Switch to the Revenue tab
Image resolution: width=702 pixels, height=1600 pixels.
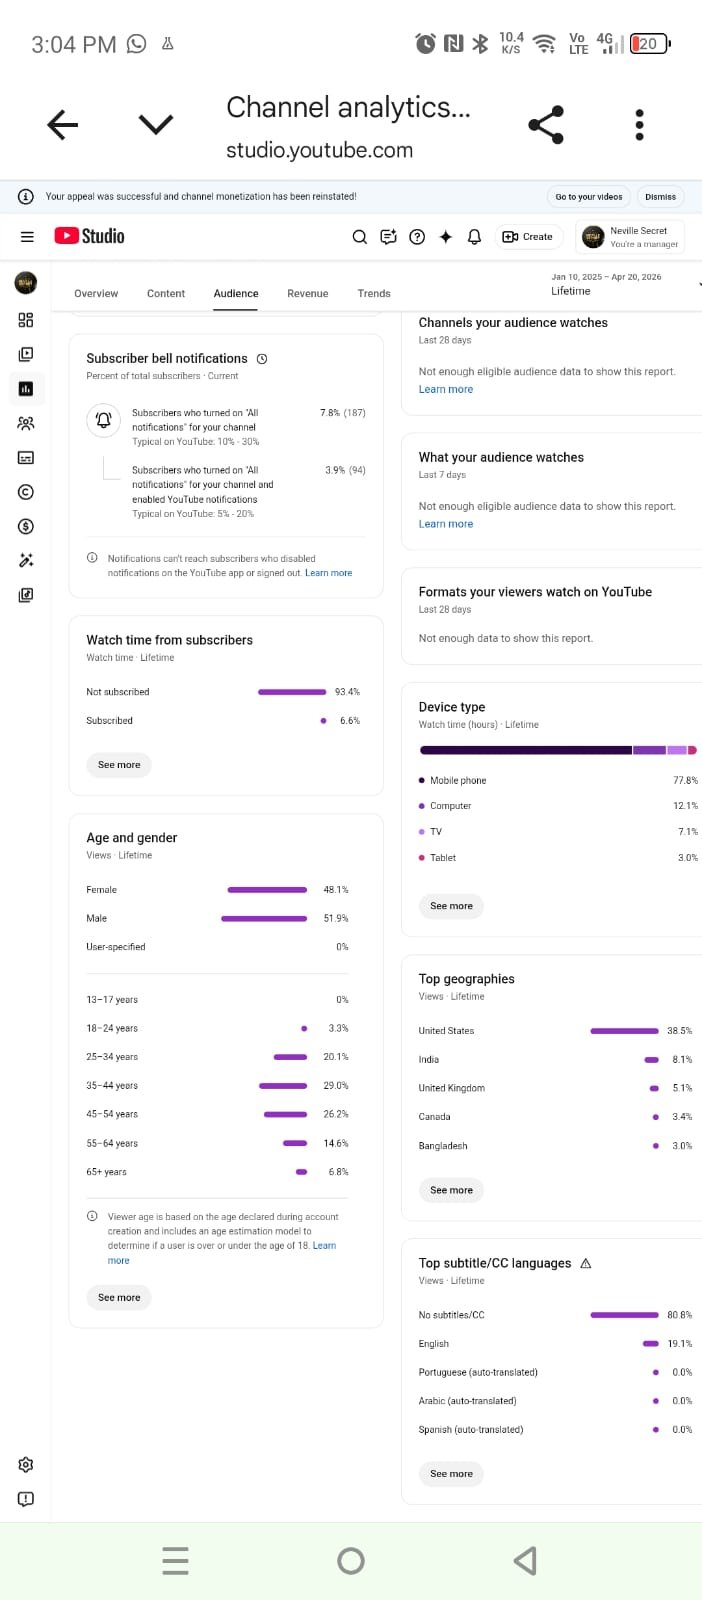coord(307,294)
